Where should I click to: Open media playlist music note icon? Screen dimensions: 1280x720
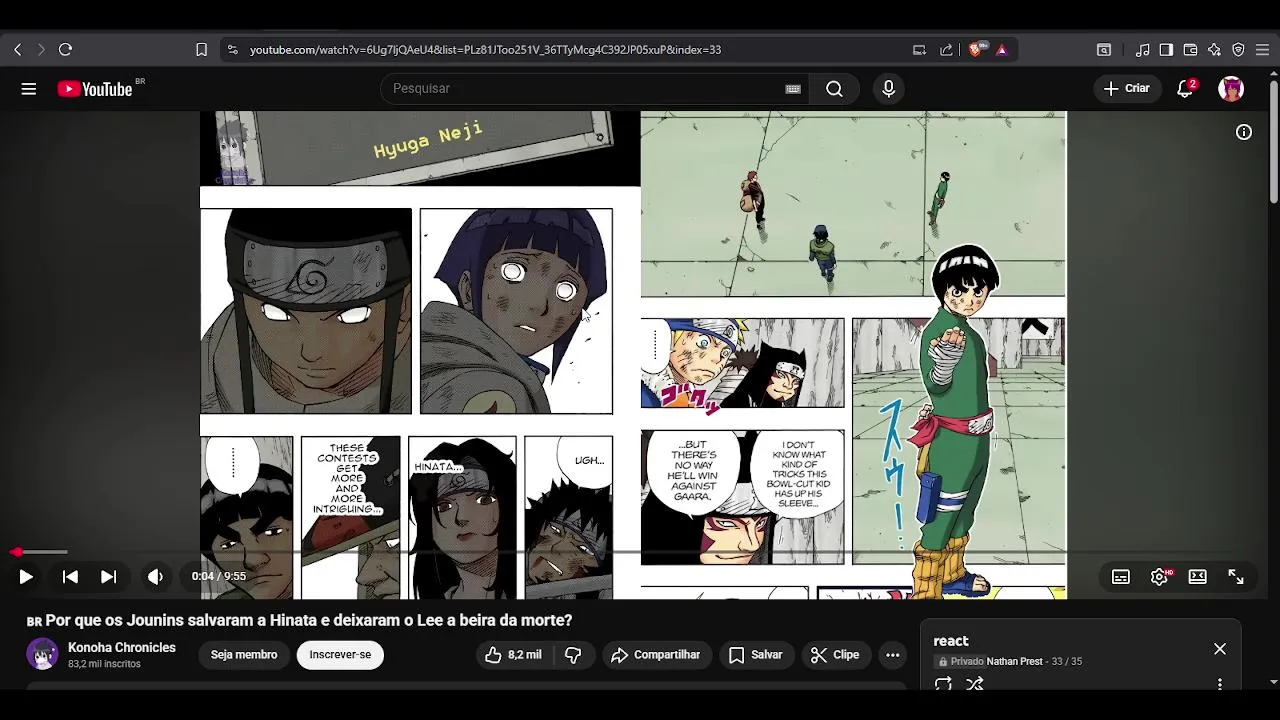(x=1142, y=49)
